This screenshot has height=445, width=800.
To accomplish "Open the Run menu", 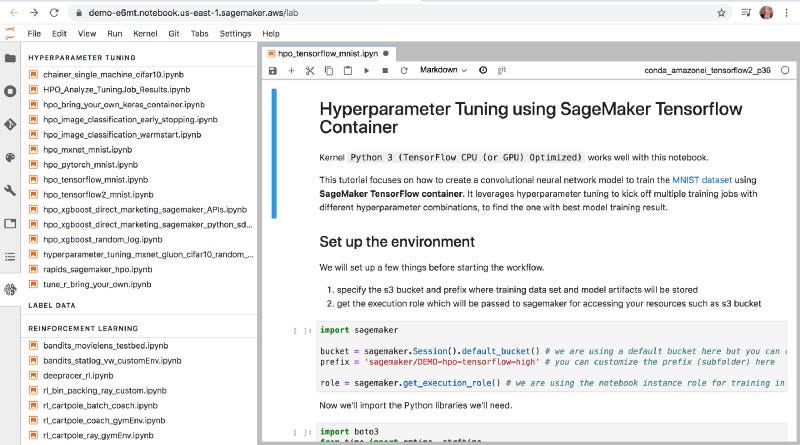I will (x=115, y=34).
